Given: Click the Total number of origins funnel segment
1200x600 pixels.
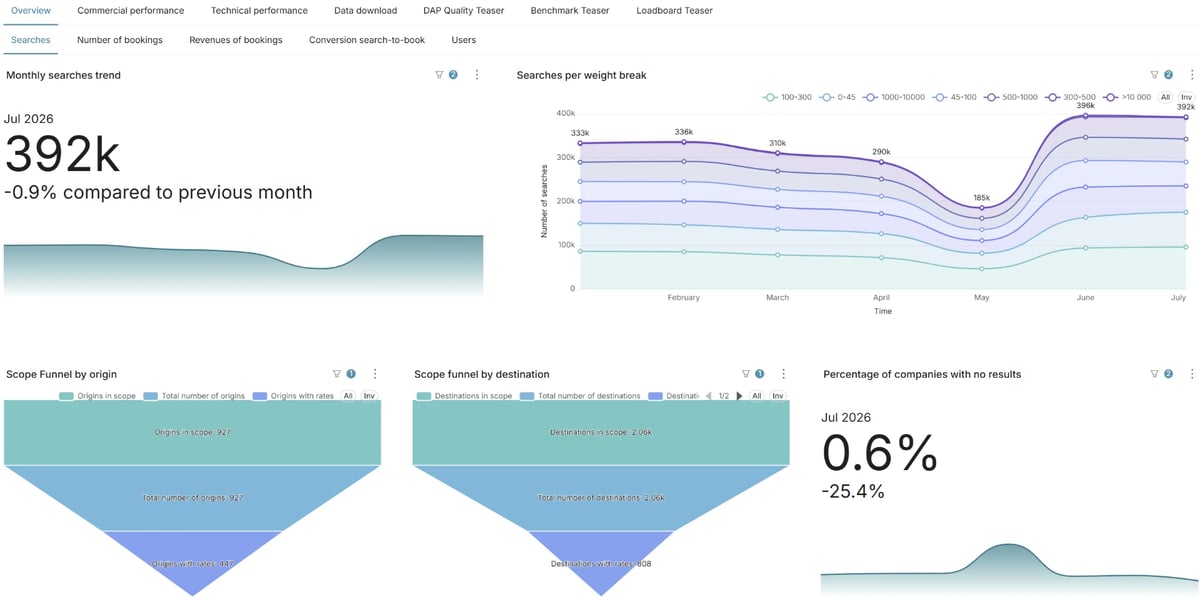Looking at the screenshot, I should coord(192,497).
